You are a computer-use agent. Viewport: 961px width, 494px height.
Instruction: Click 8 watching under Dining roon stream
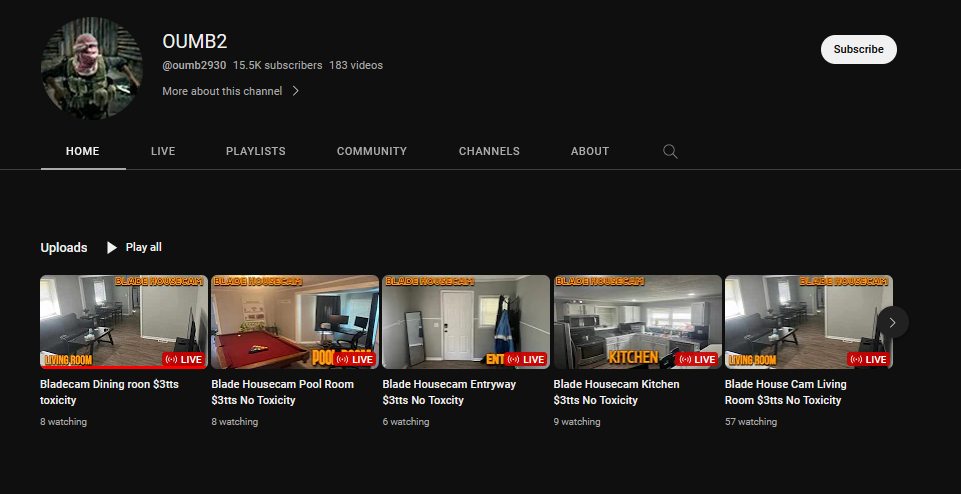click(64, 422)
